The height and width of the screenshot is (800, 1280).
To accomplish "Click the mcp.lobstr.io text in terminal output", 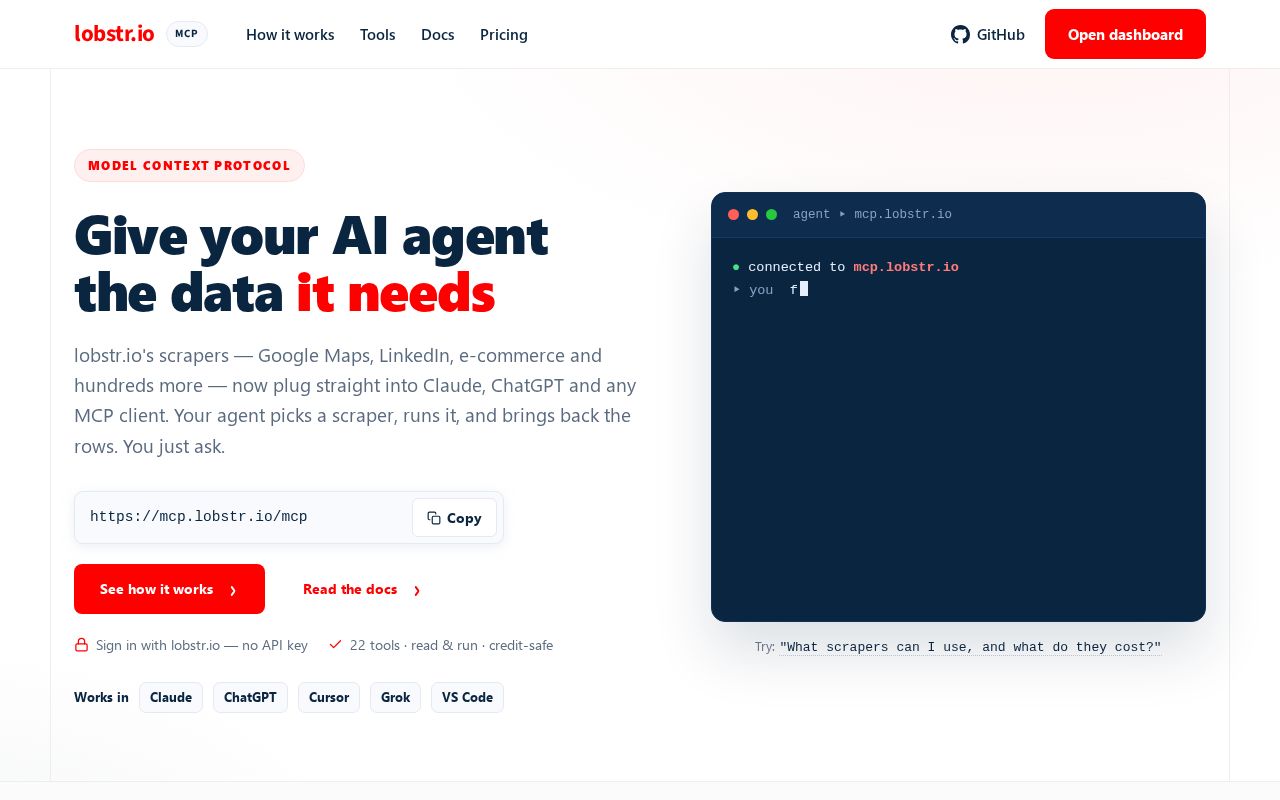I will click(906, 267).
